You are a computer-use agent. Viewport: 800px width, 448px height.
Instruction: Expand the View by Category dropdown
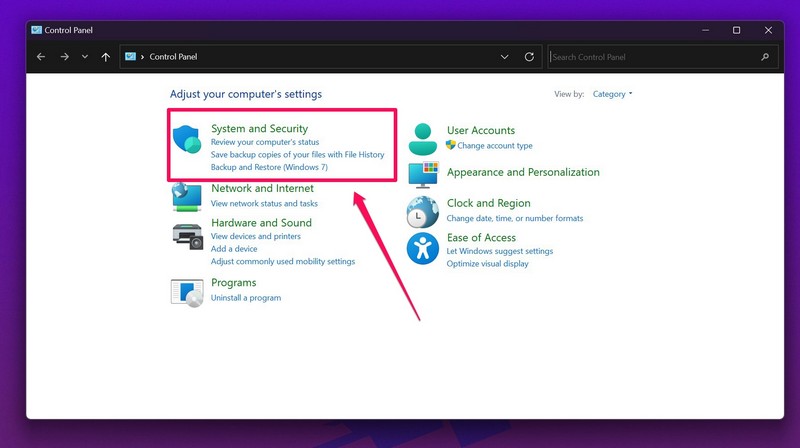click(612, 94)
